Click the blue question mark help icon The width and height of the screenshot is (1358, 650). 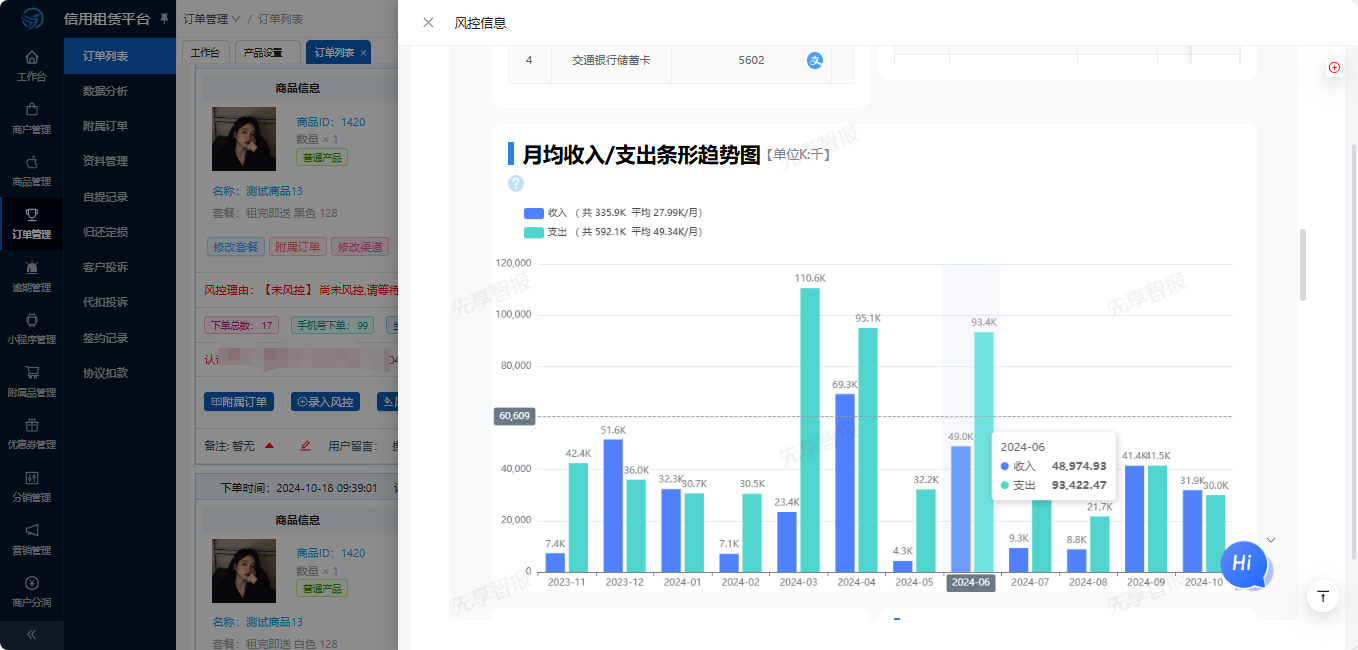[516, 183]
